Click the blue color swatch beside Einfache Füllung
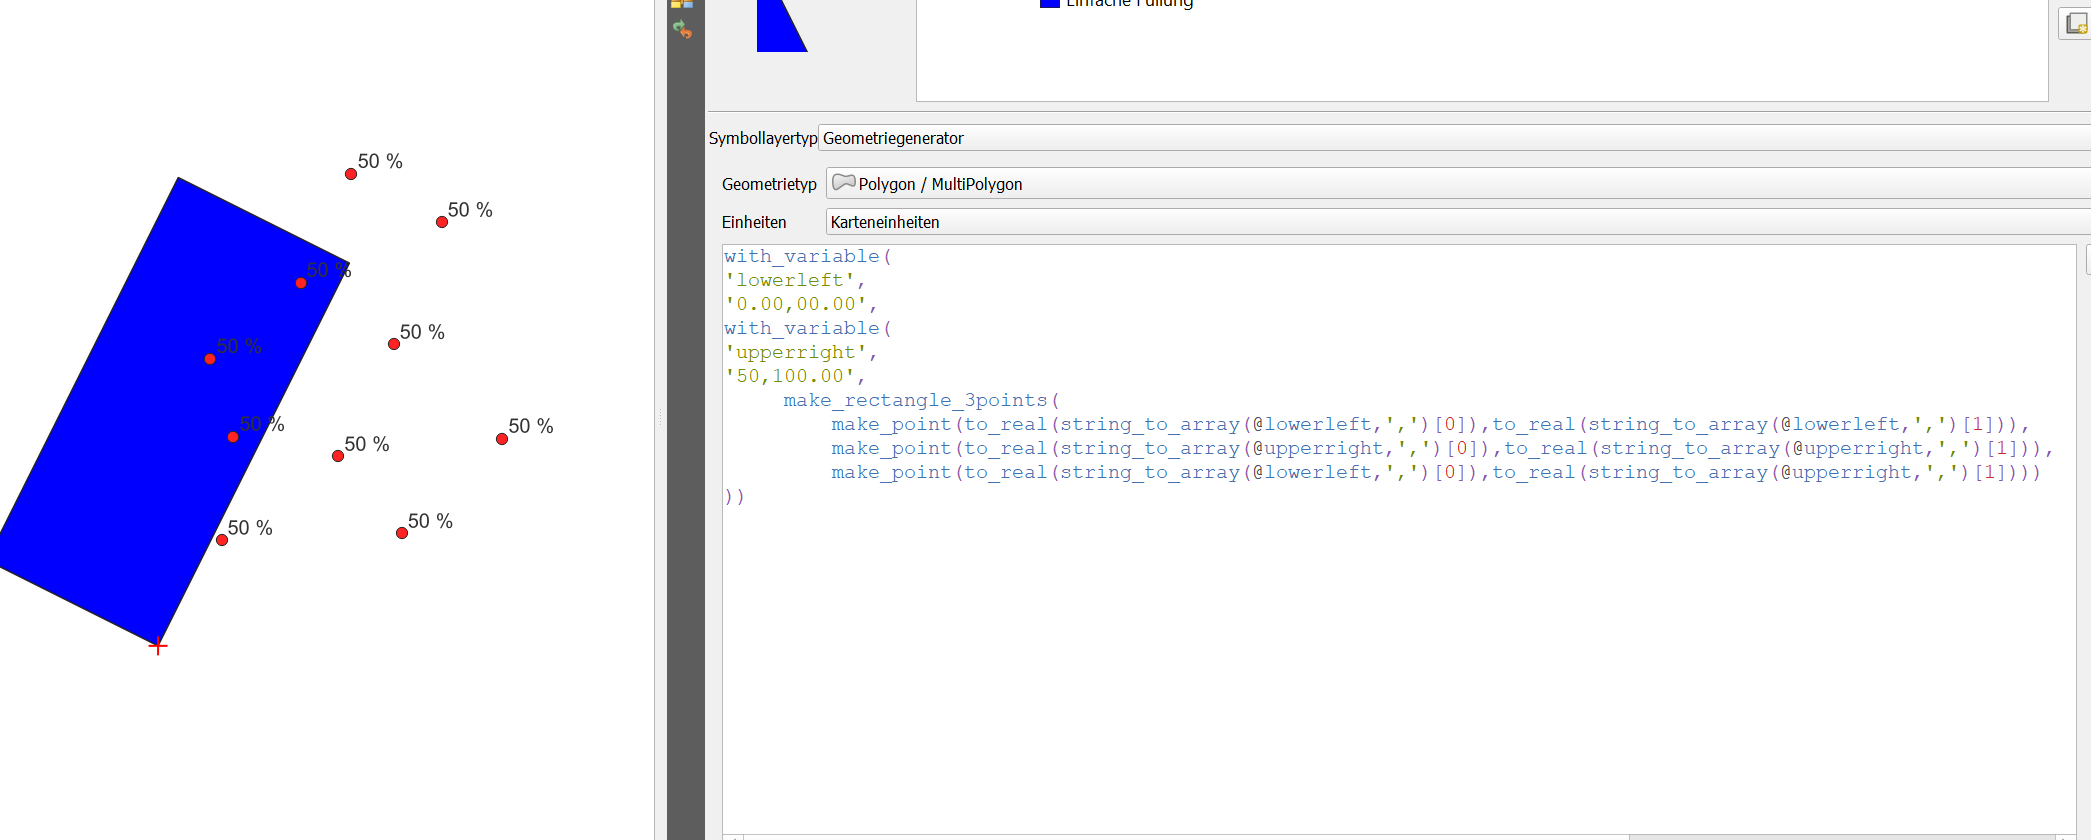Image resolution: width=2091 pixels, height=840 pixels. pyautogui.click(x=1049, y=3)
